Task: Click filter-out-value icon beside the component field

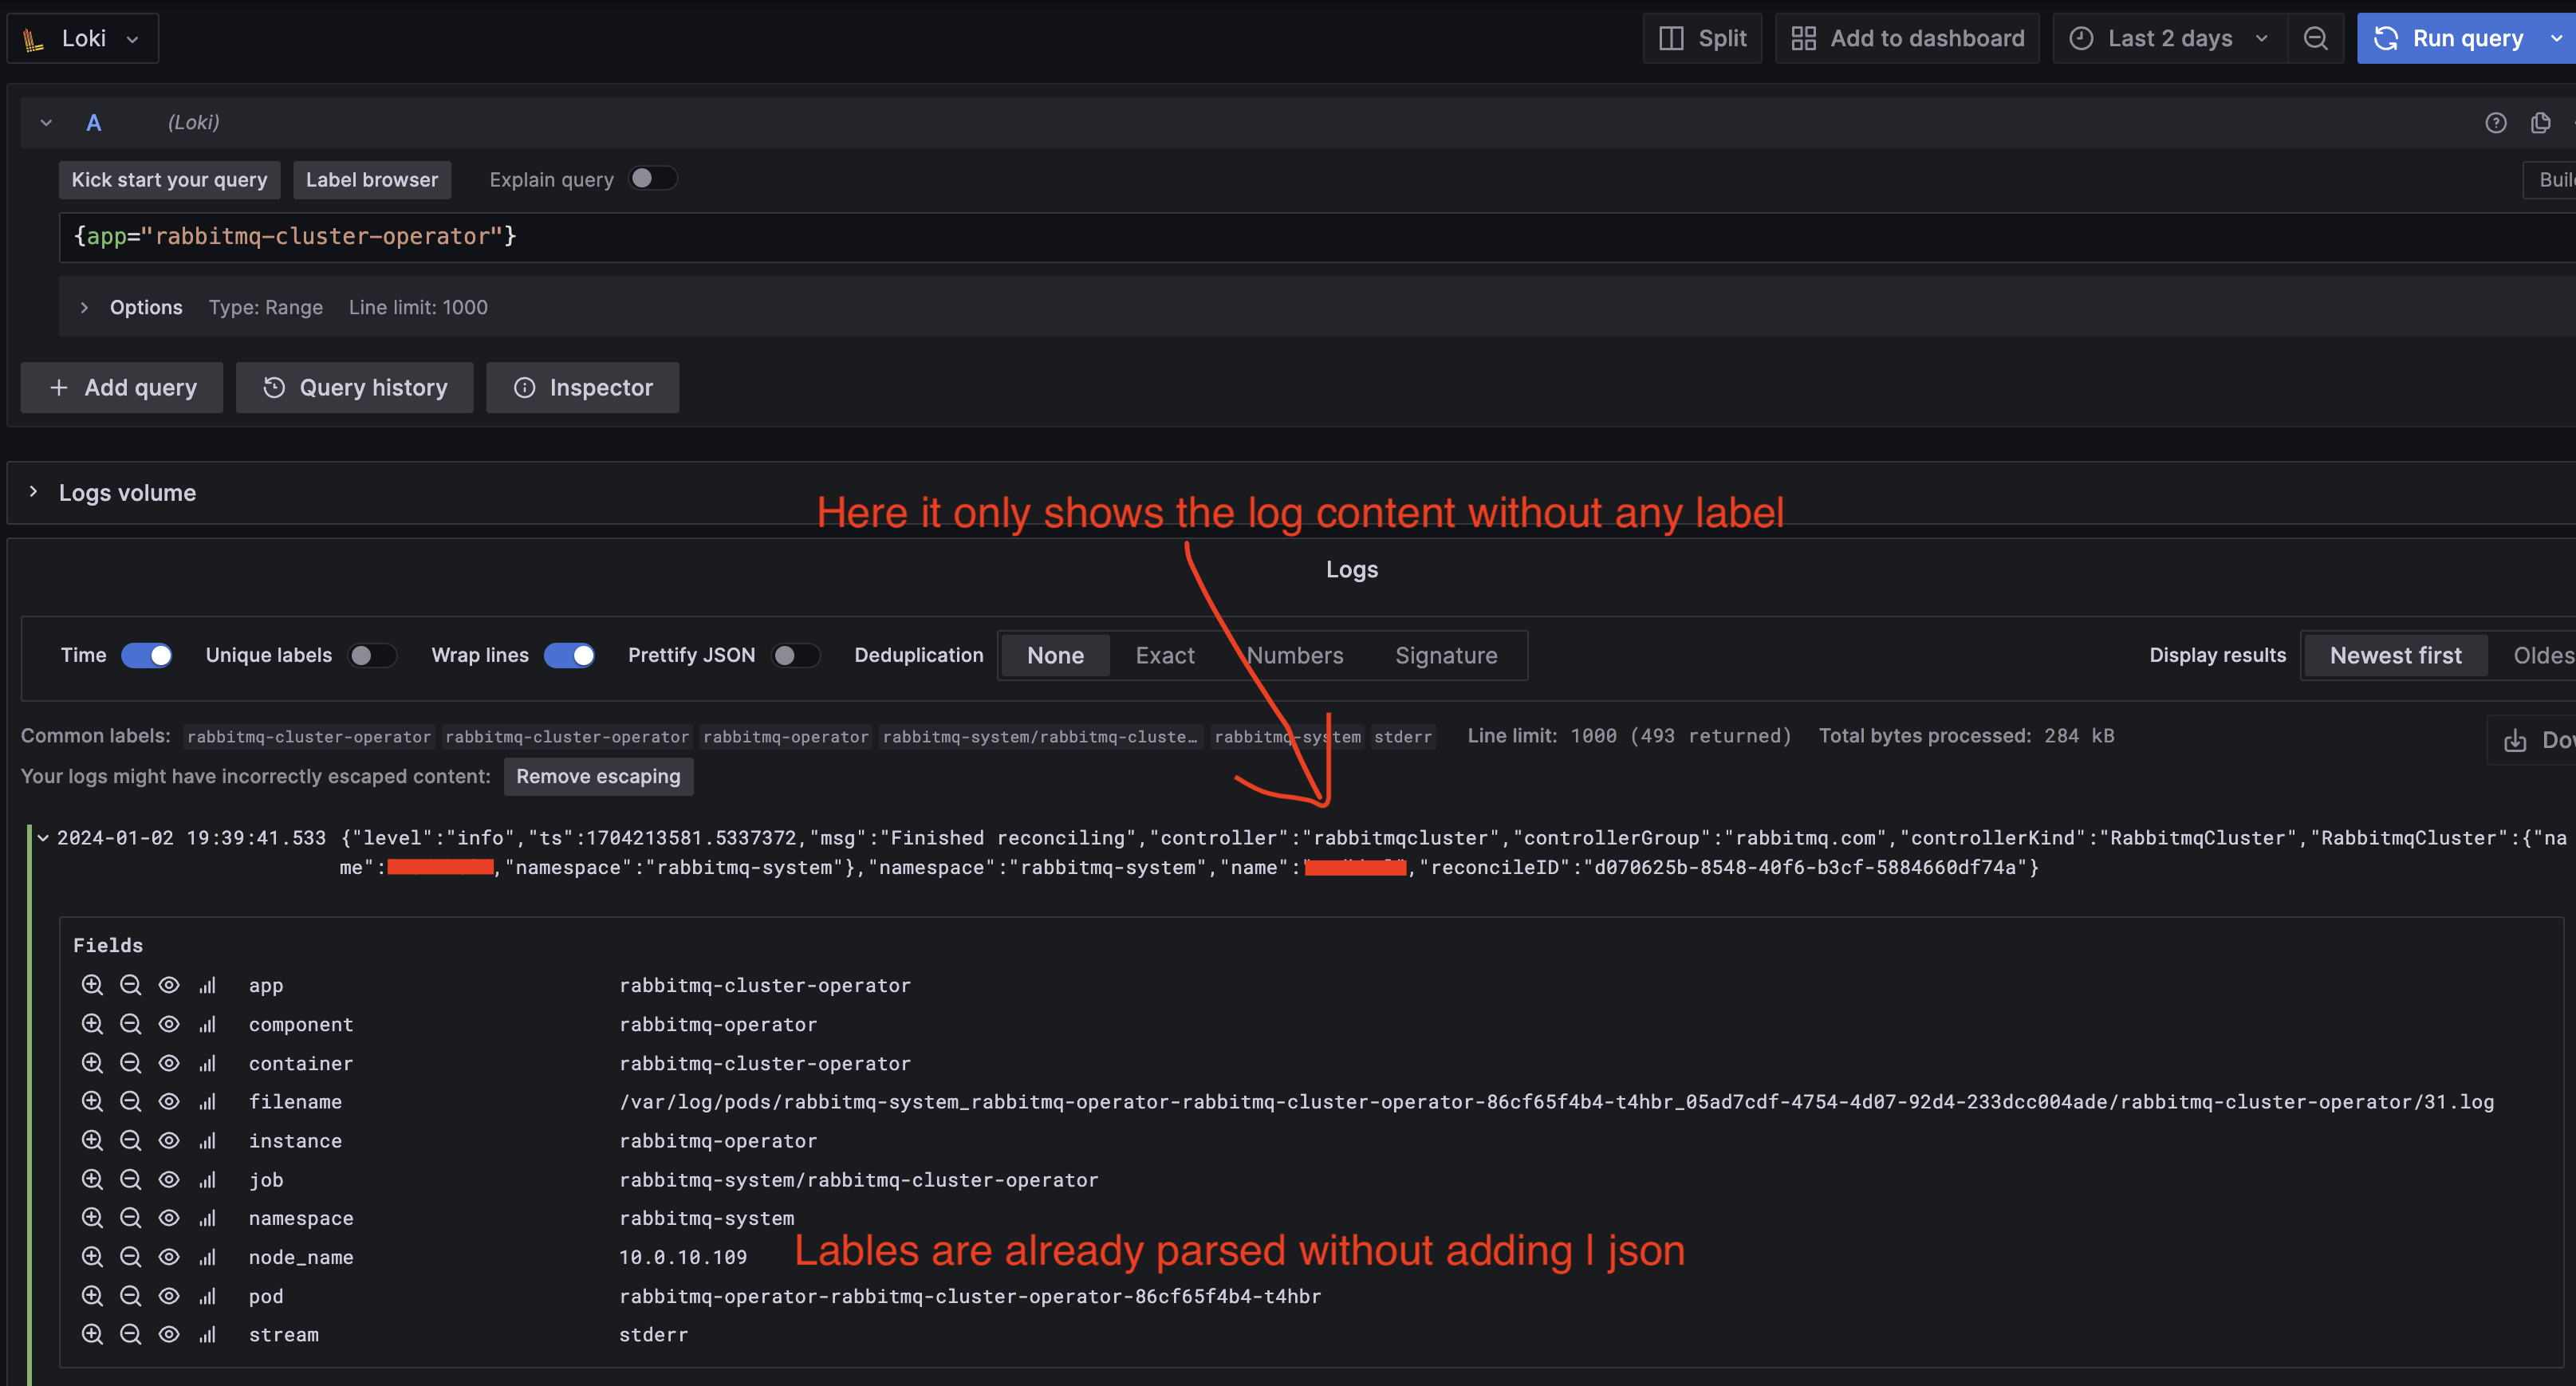Action: click(130, 1024)
